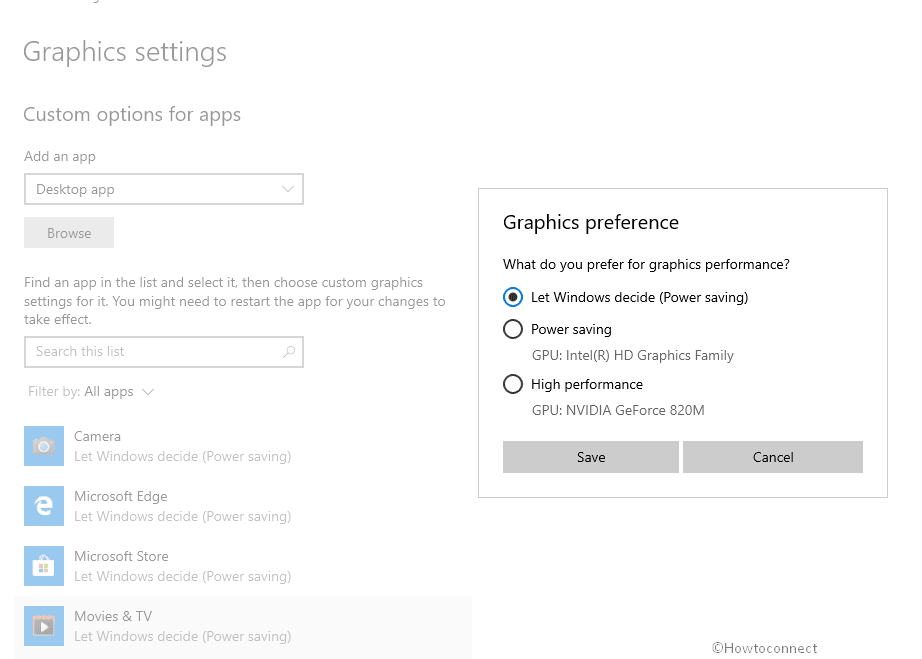This screenshot has width=922, height=659.
Task: Choose the Power saving radio option
Action: [513, 329]
